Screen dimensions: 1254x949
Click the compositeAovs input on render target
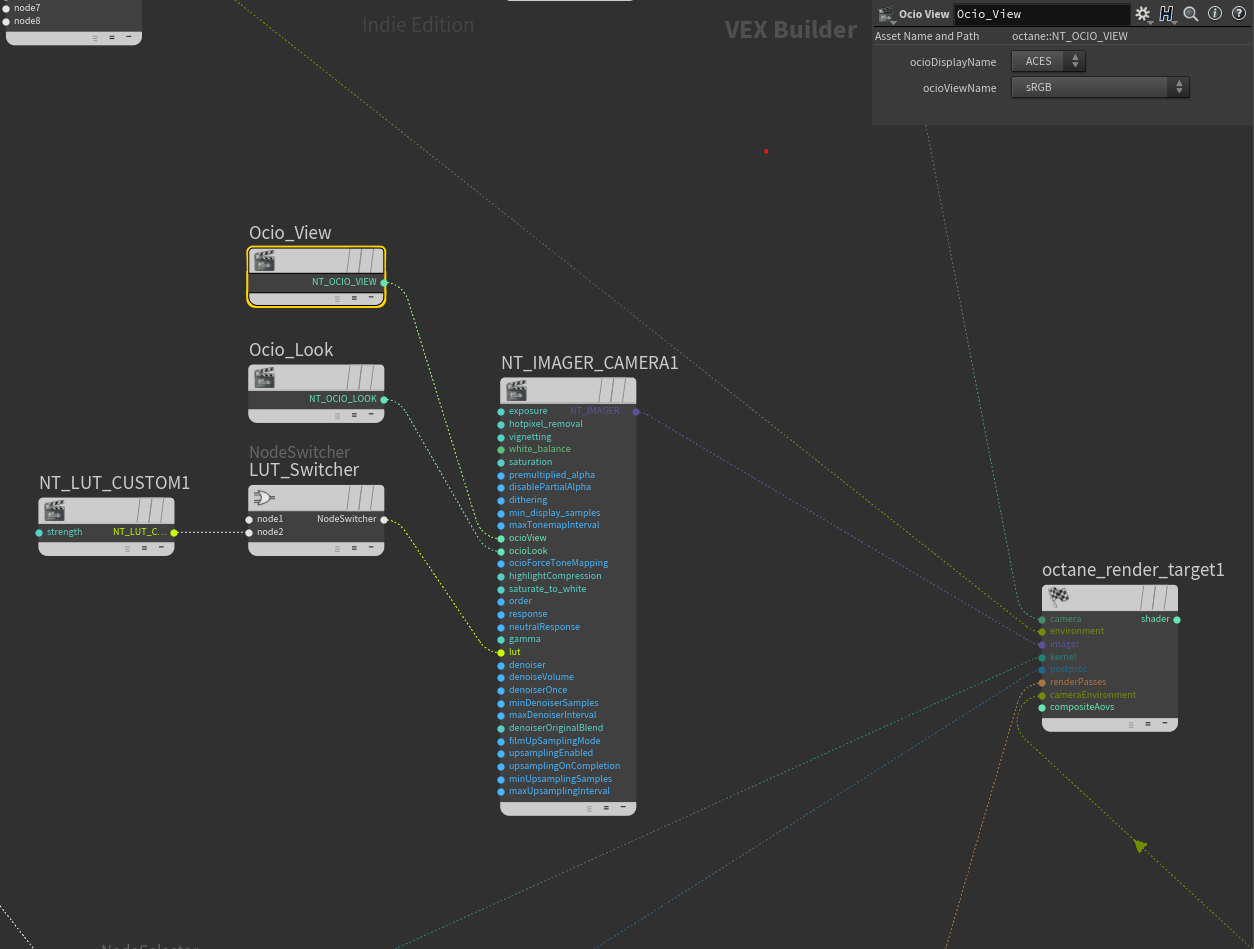coord(1042,707)
